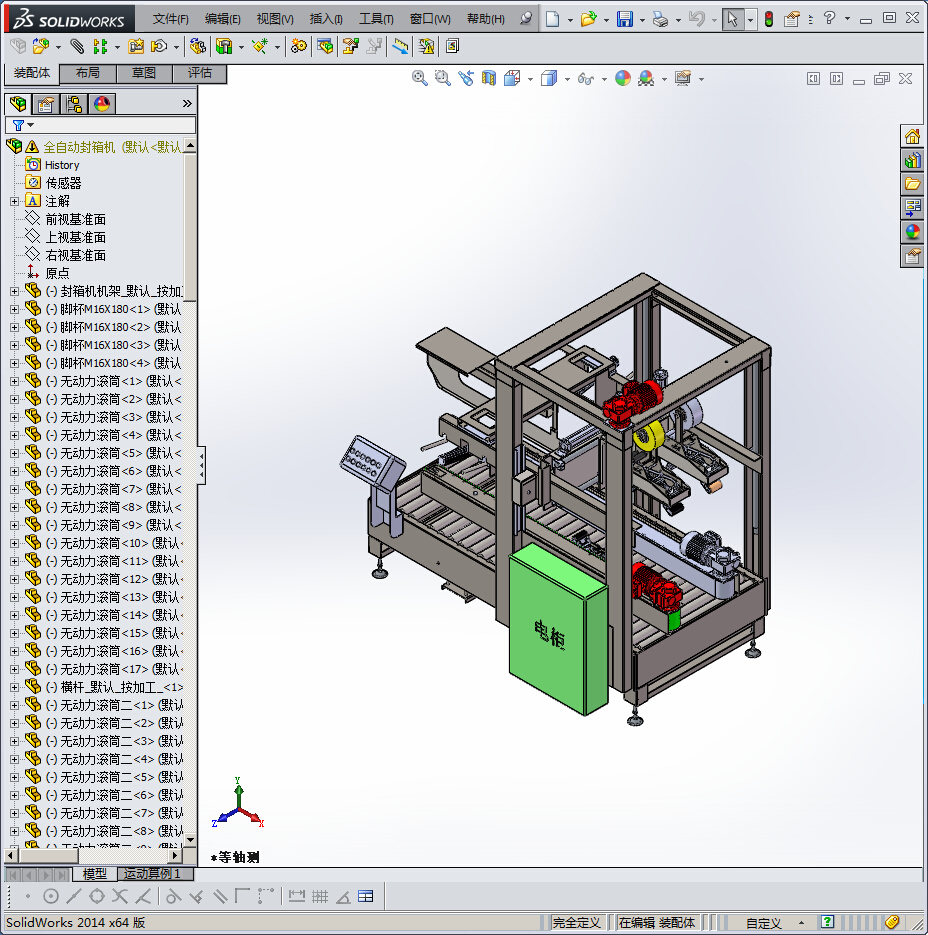Toggle the parallel snap icon
The image size is (928, 935).
click(x=219, y=896)
